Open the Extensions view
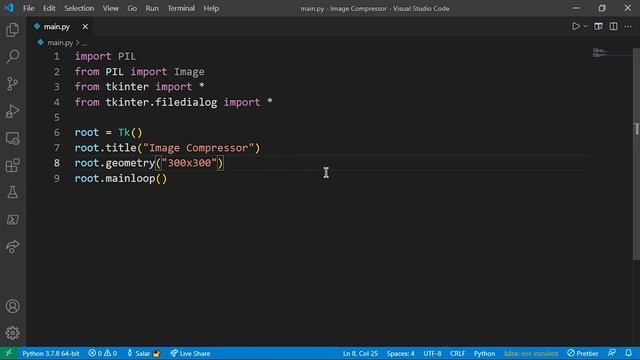This screenshot has height=360, width=640. (x=12, y=165)
